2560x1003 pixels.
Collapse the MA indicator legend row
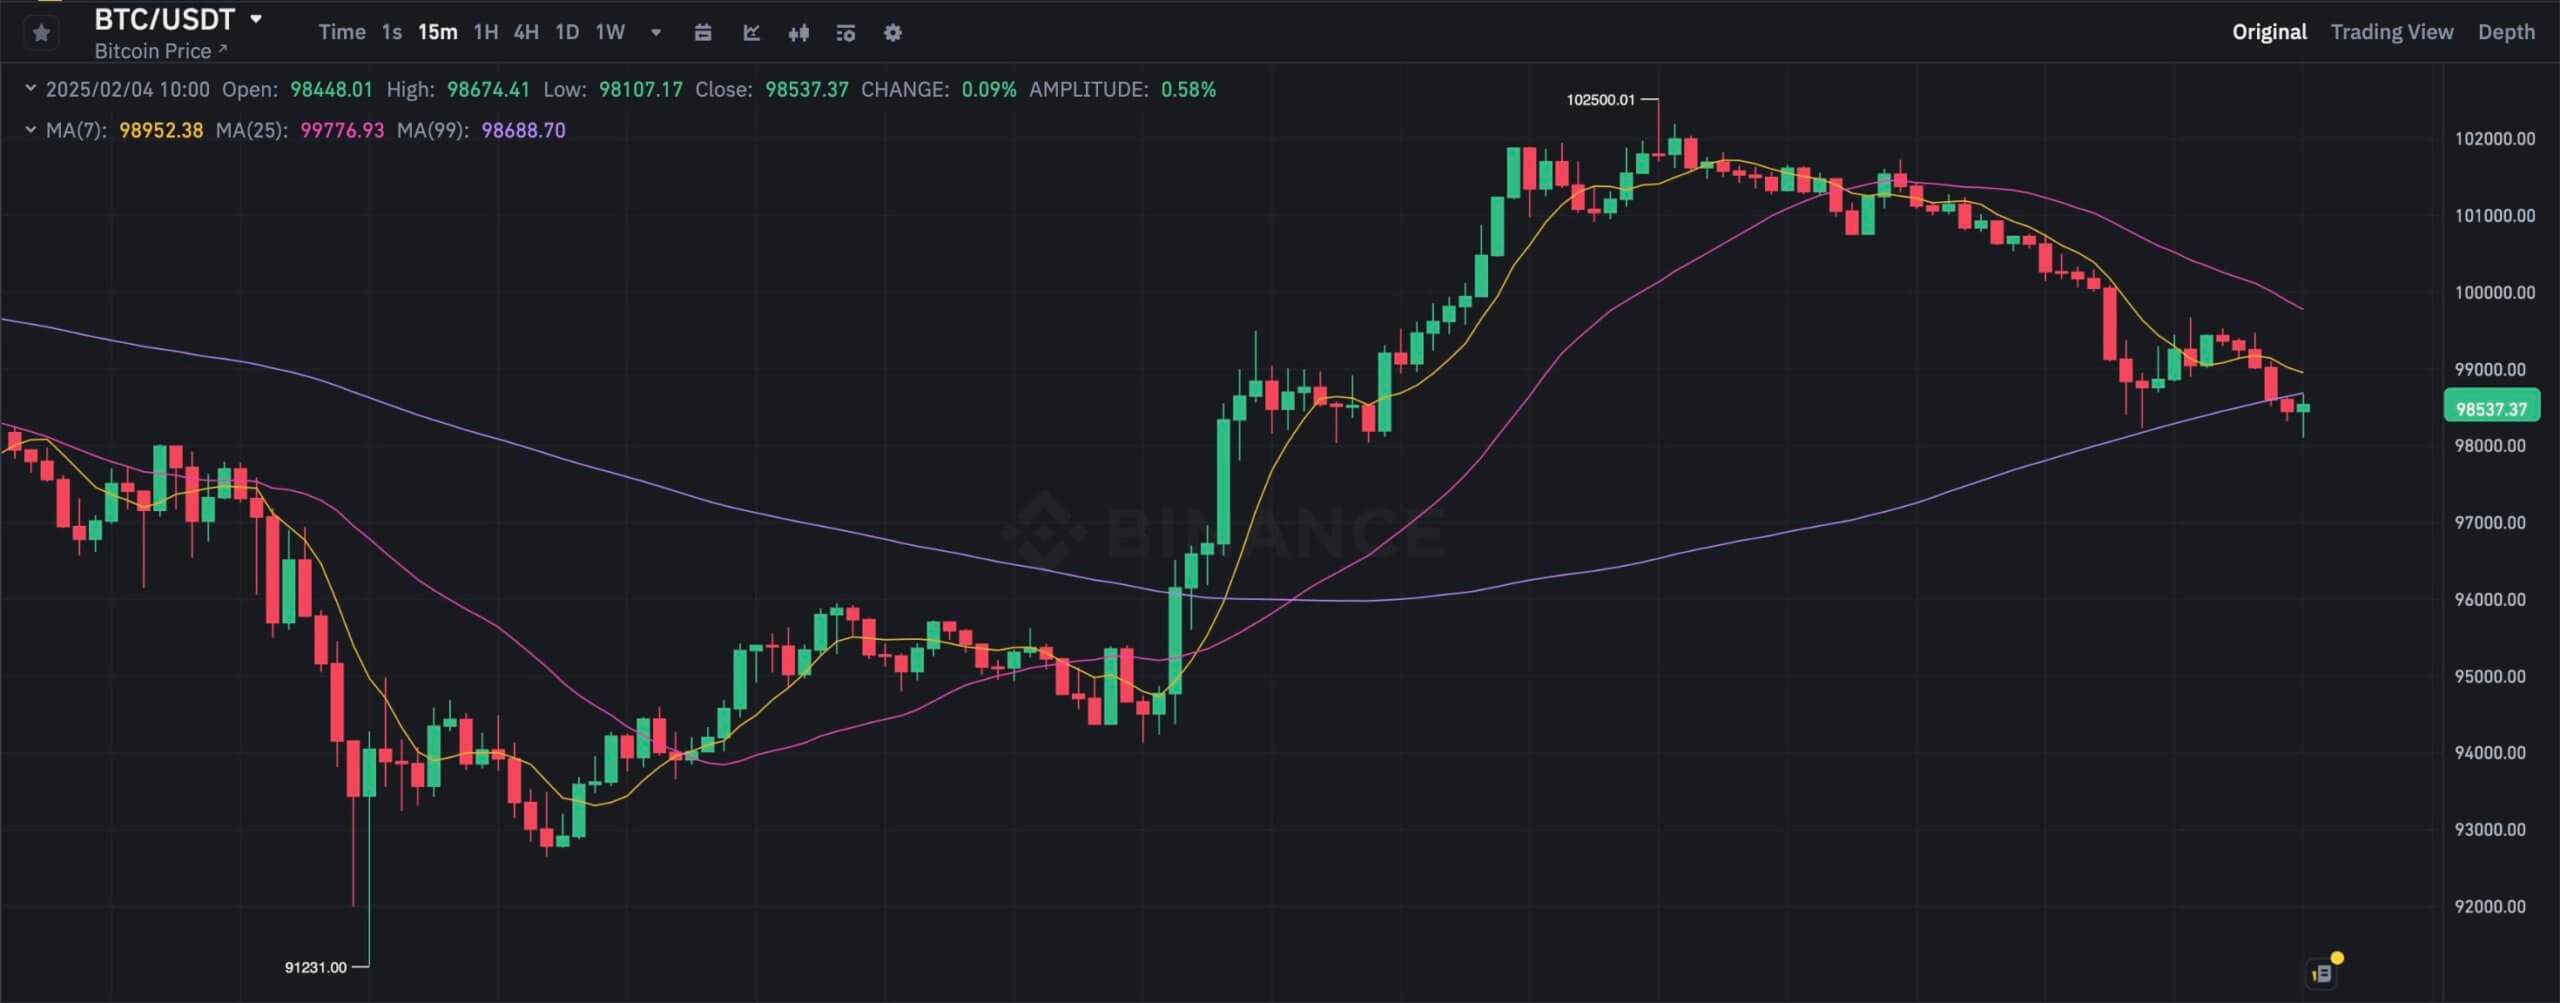coord(31,130)
